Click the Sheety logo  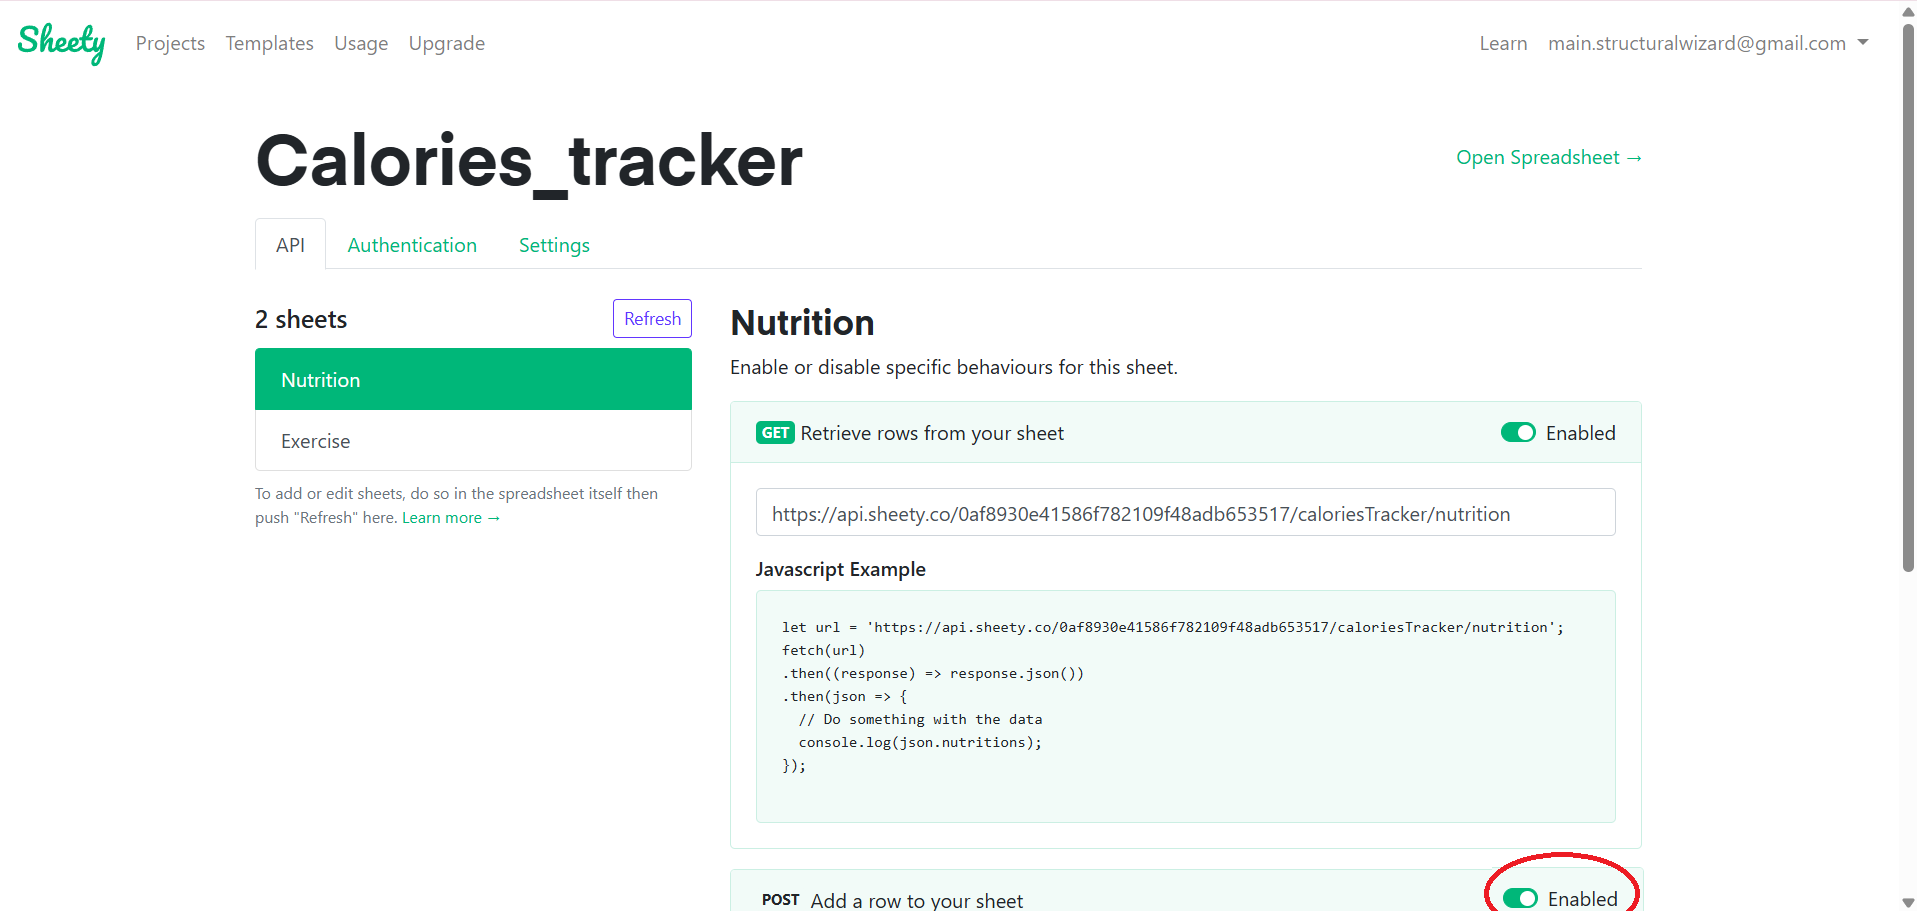61,43
